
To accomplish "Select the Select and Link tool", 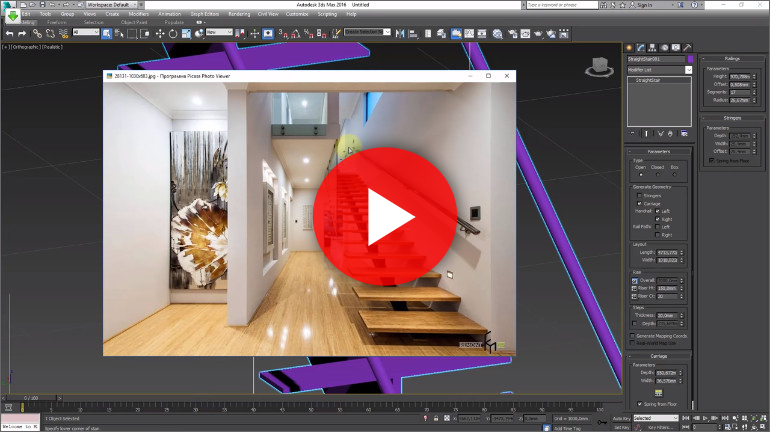I will point(37,34).
